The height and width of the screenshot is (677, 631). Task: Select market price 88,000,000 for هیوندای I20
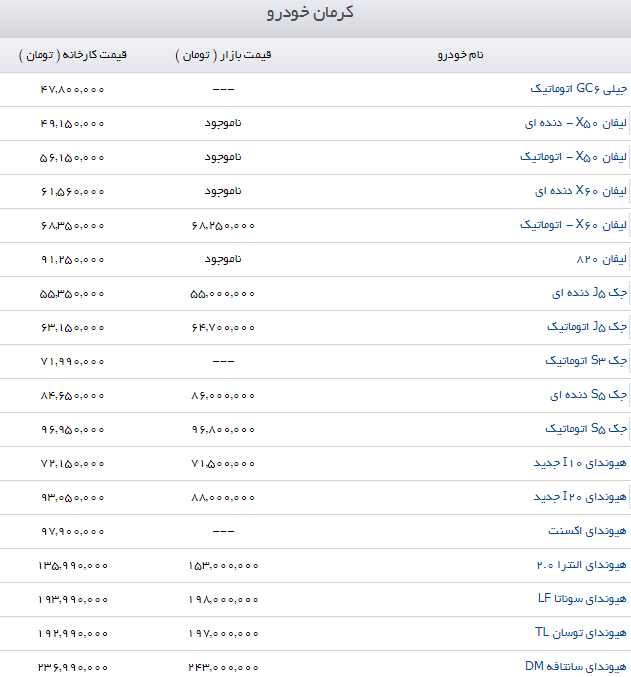pyautogui.click(x=223, y=498)
